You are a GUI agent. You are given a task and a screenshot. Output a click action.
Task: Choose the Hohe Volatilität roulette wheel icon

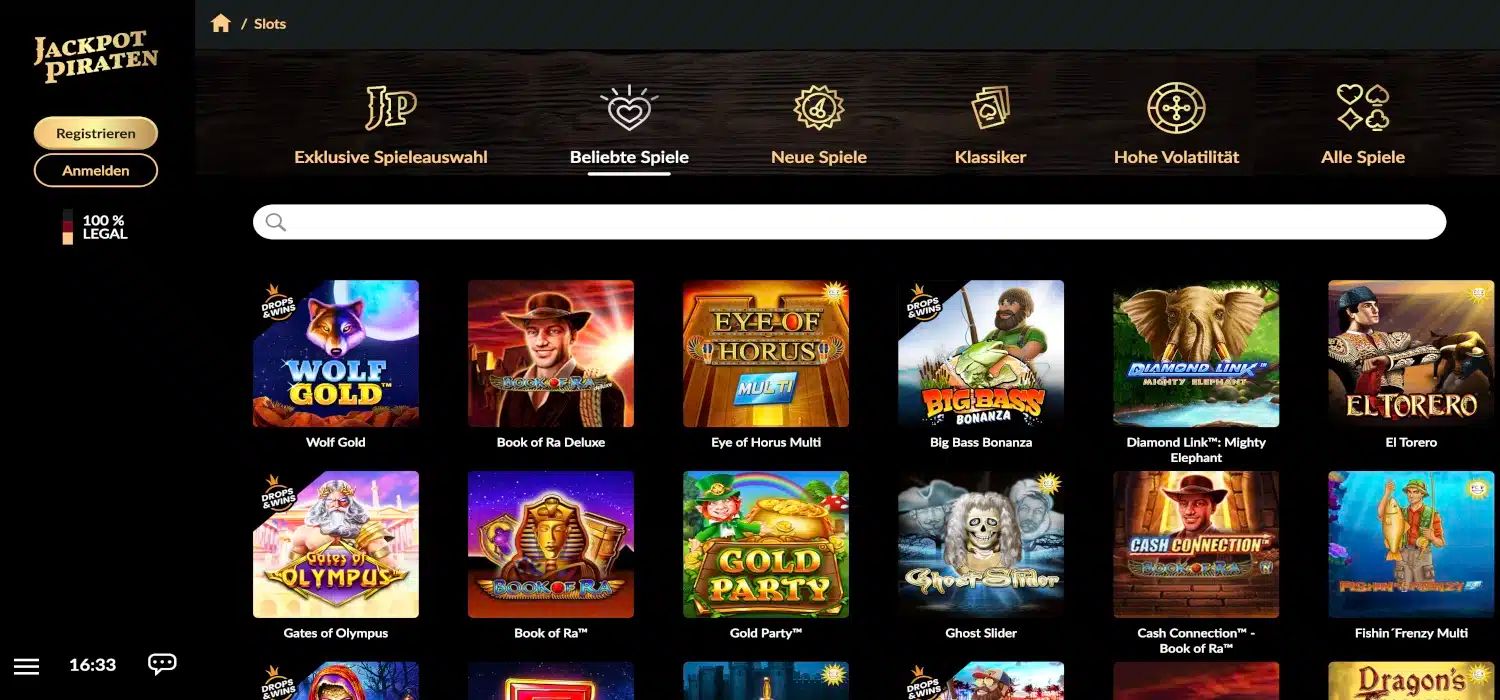pos(1176,108)
